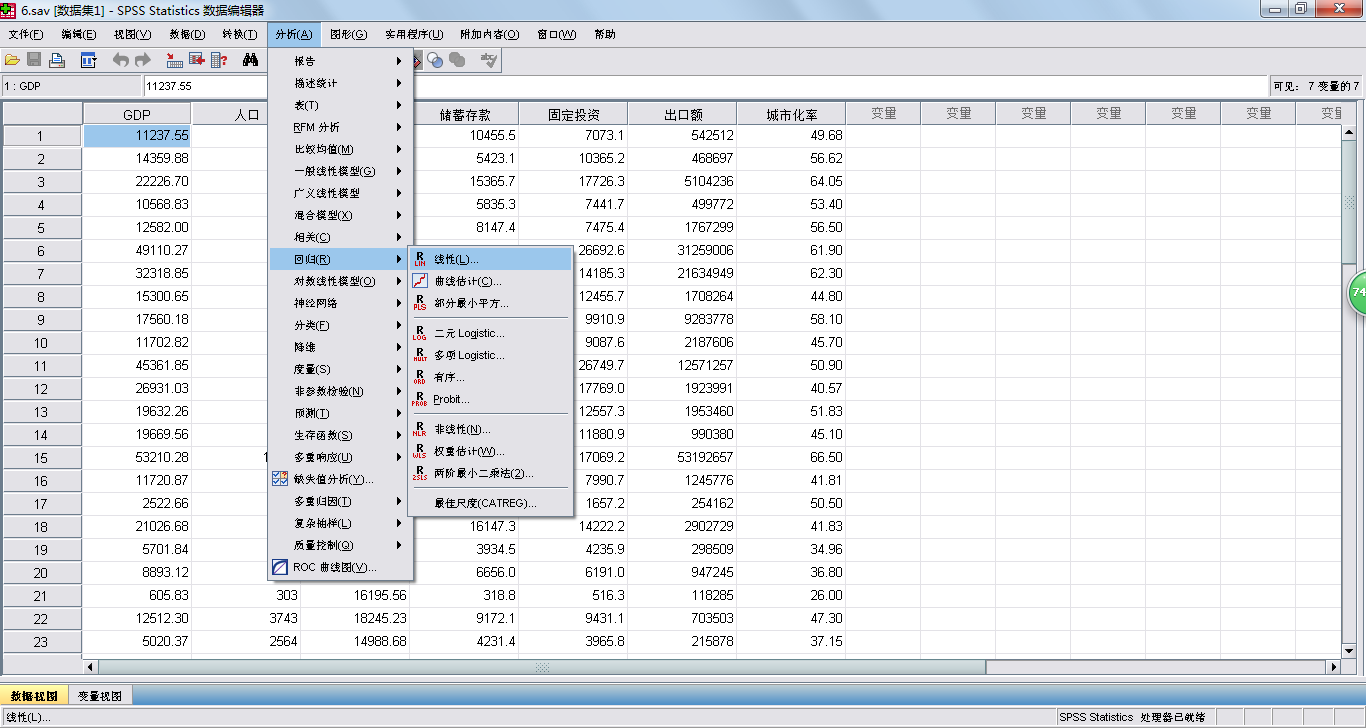Open the 帮助 menu
This screenshot has width=1366, height=728.
[x=605, y=34]
